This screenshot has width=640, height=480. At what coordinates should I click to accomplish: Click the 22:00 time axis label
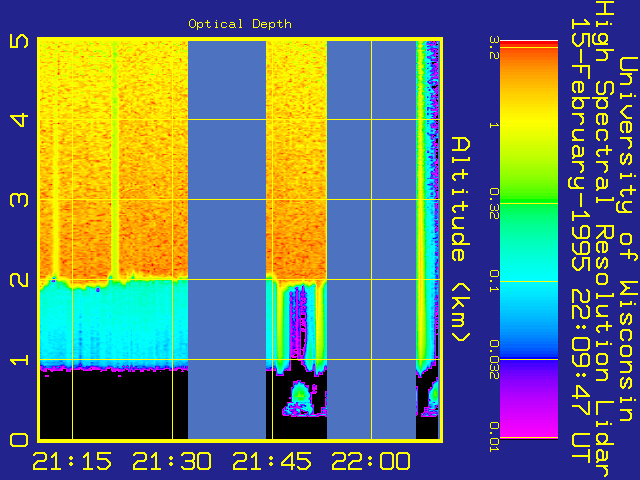371,461
